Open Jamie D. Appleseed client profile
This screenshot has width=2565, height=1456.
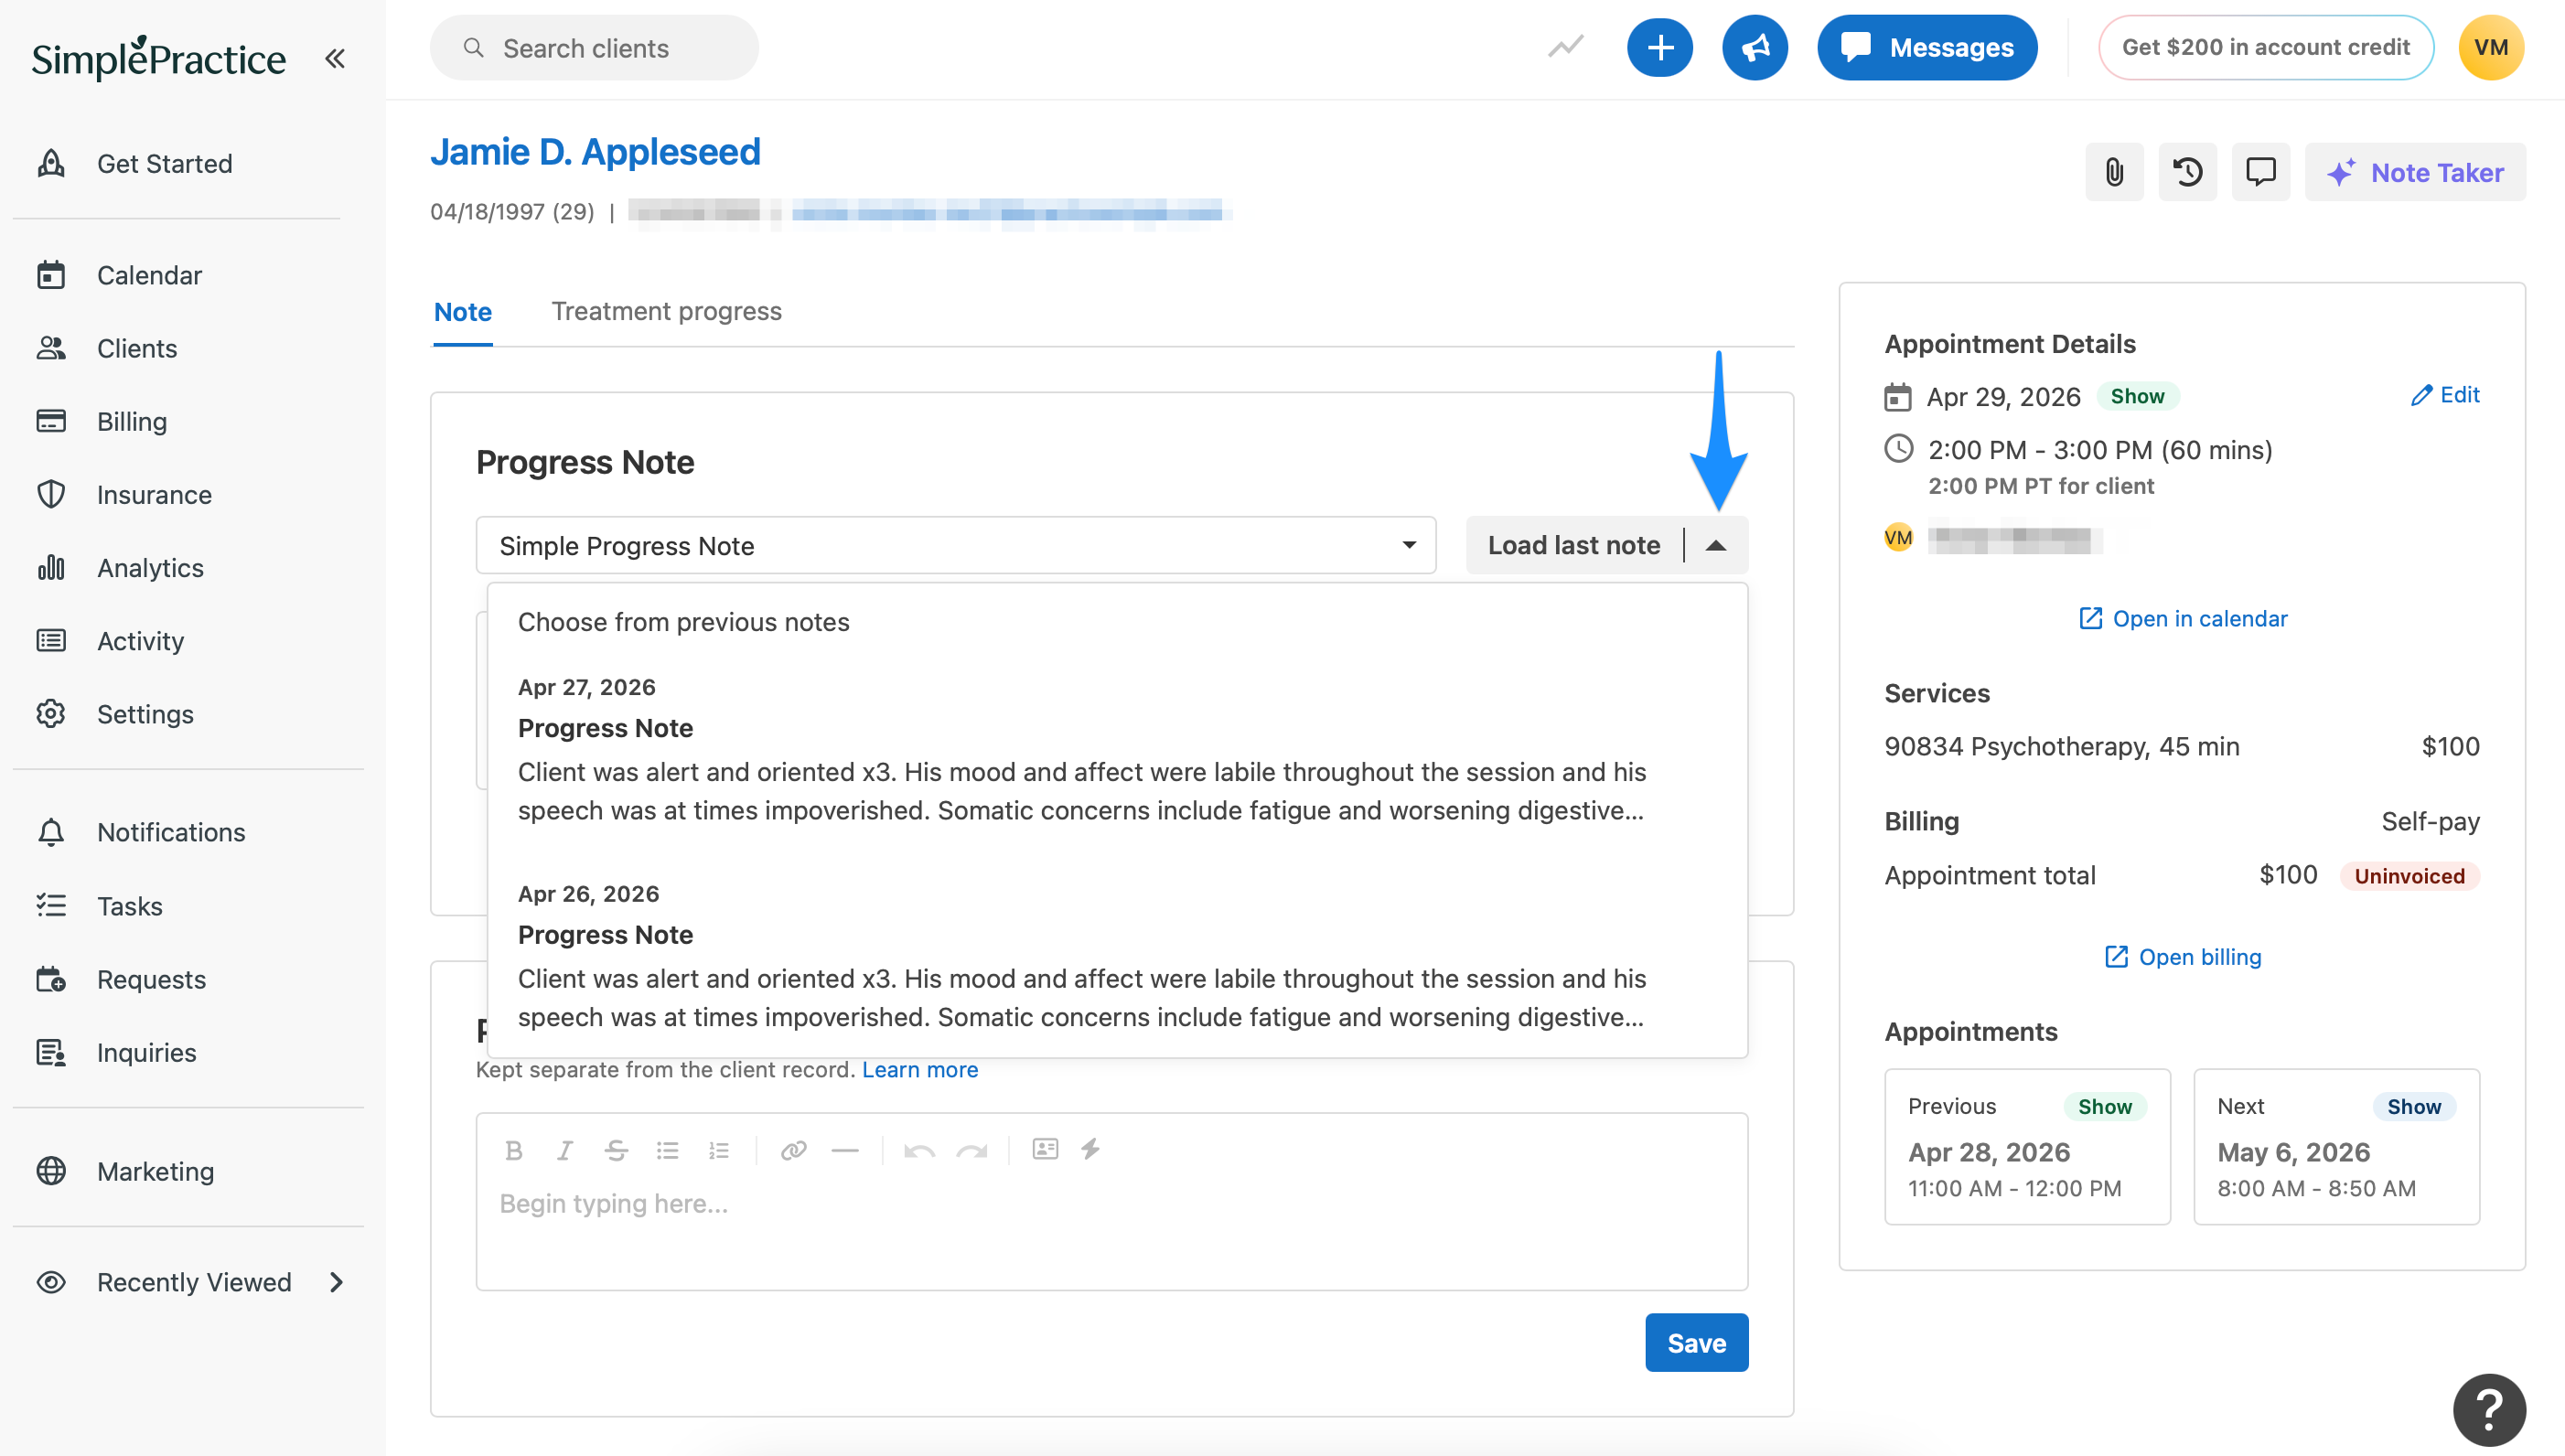595,152
